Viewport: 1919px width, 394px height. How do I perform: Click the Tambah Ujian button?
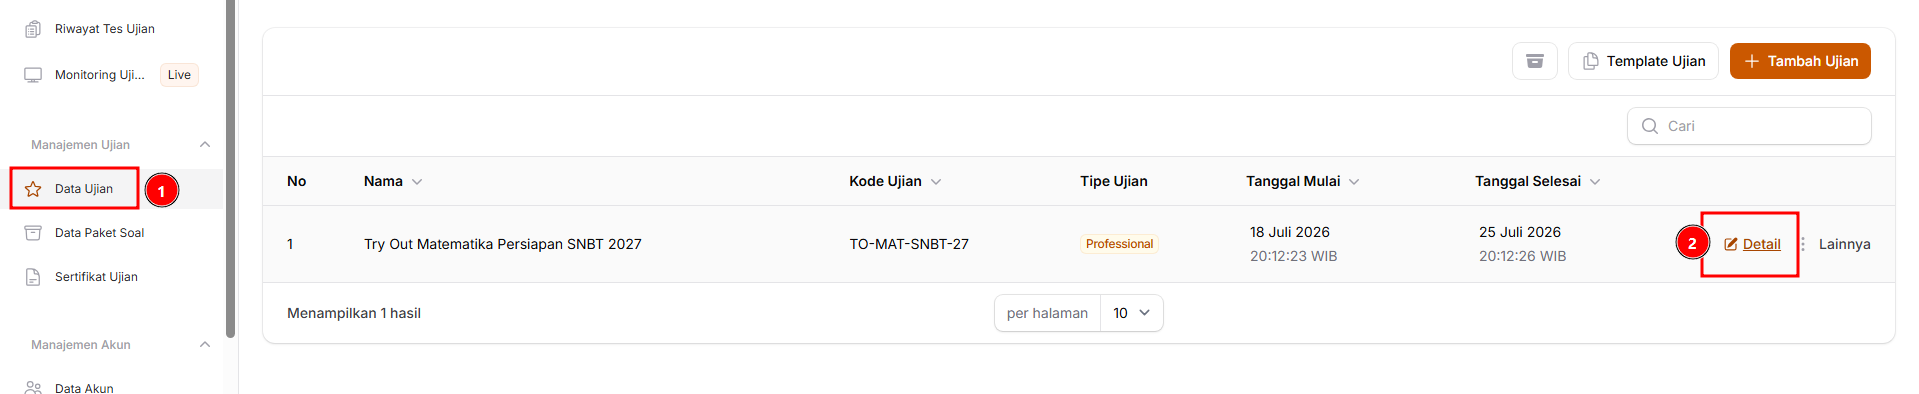(x=1800, y=61)
